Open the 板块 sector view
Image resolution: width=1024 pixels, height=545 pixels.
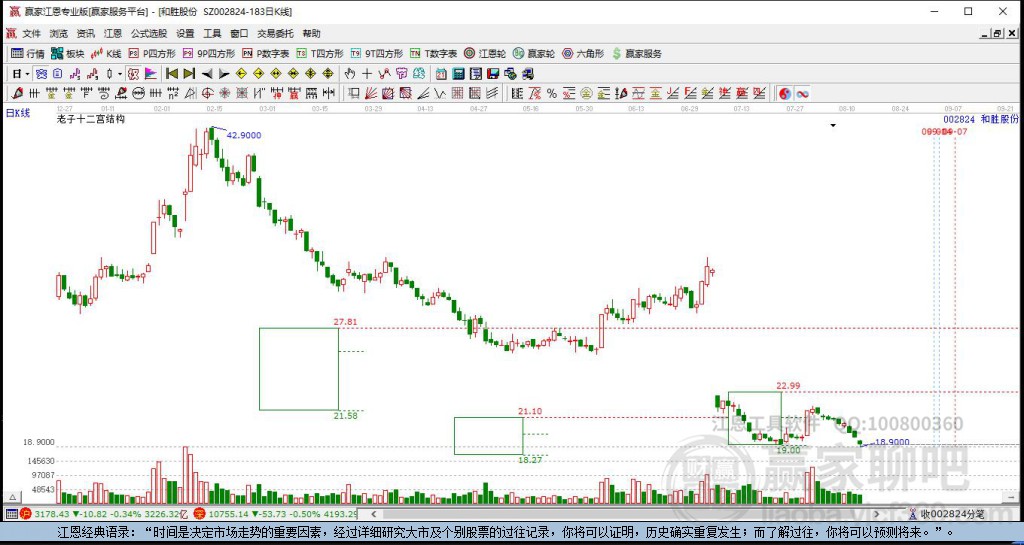tap(67, 54)
